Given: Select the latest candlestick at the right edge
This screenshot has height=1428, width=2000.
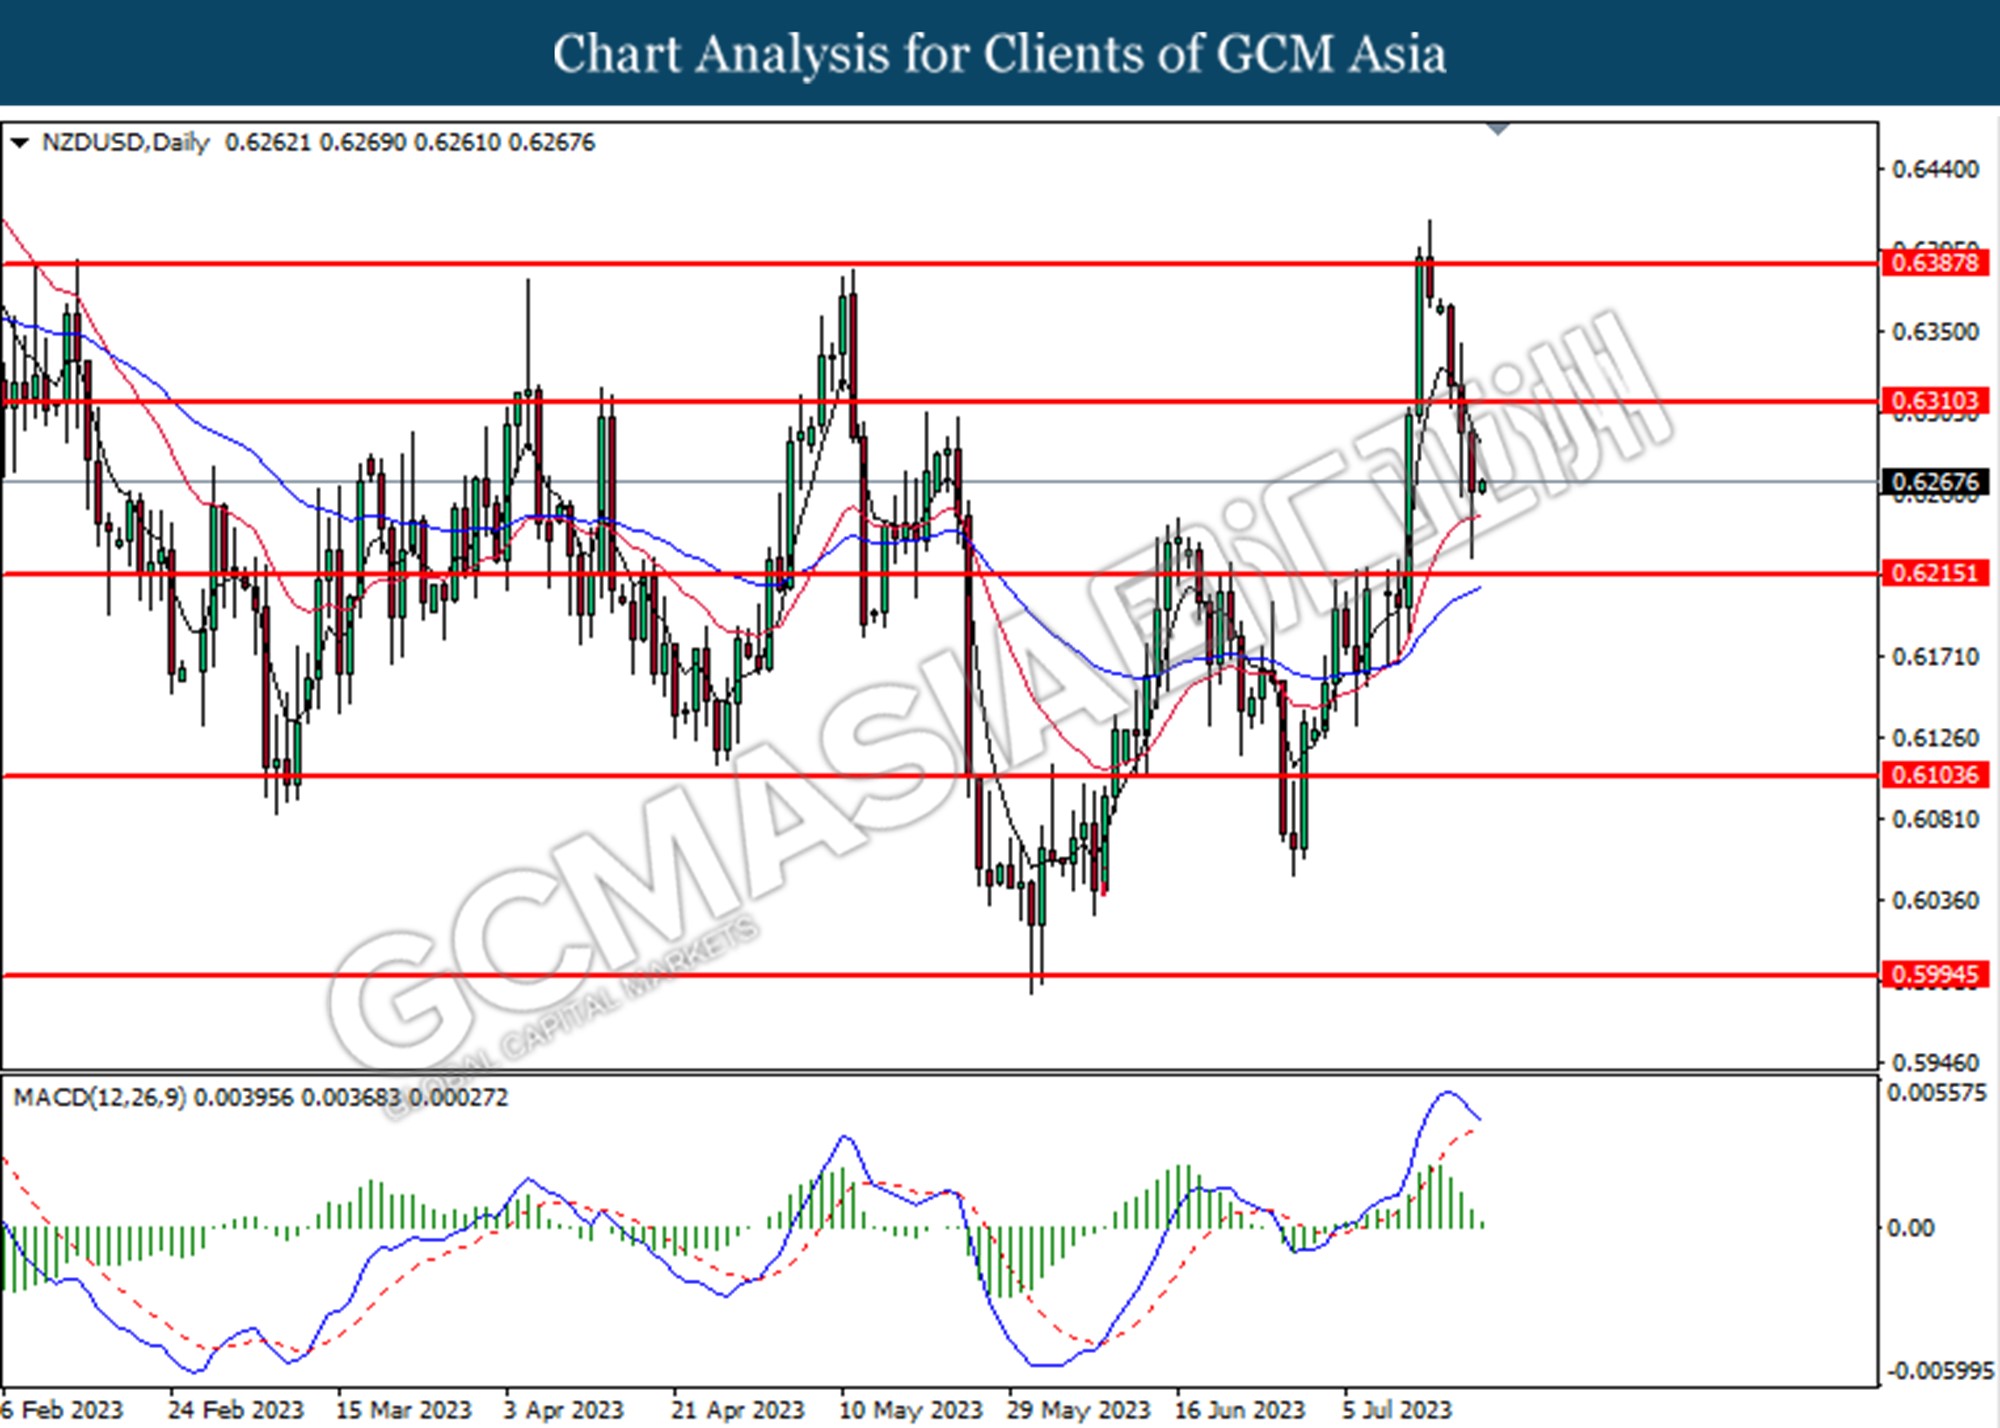Looking at the screenshot, I should pos(1482,486).
